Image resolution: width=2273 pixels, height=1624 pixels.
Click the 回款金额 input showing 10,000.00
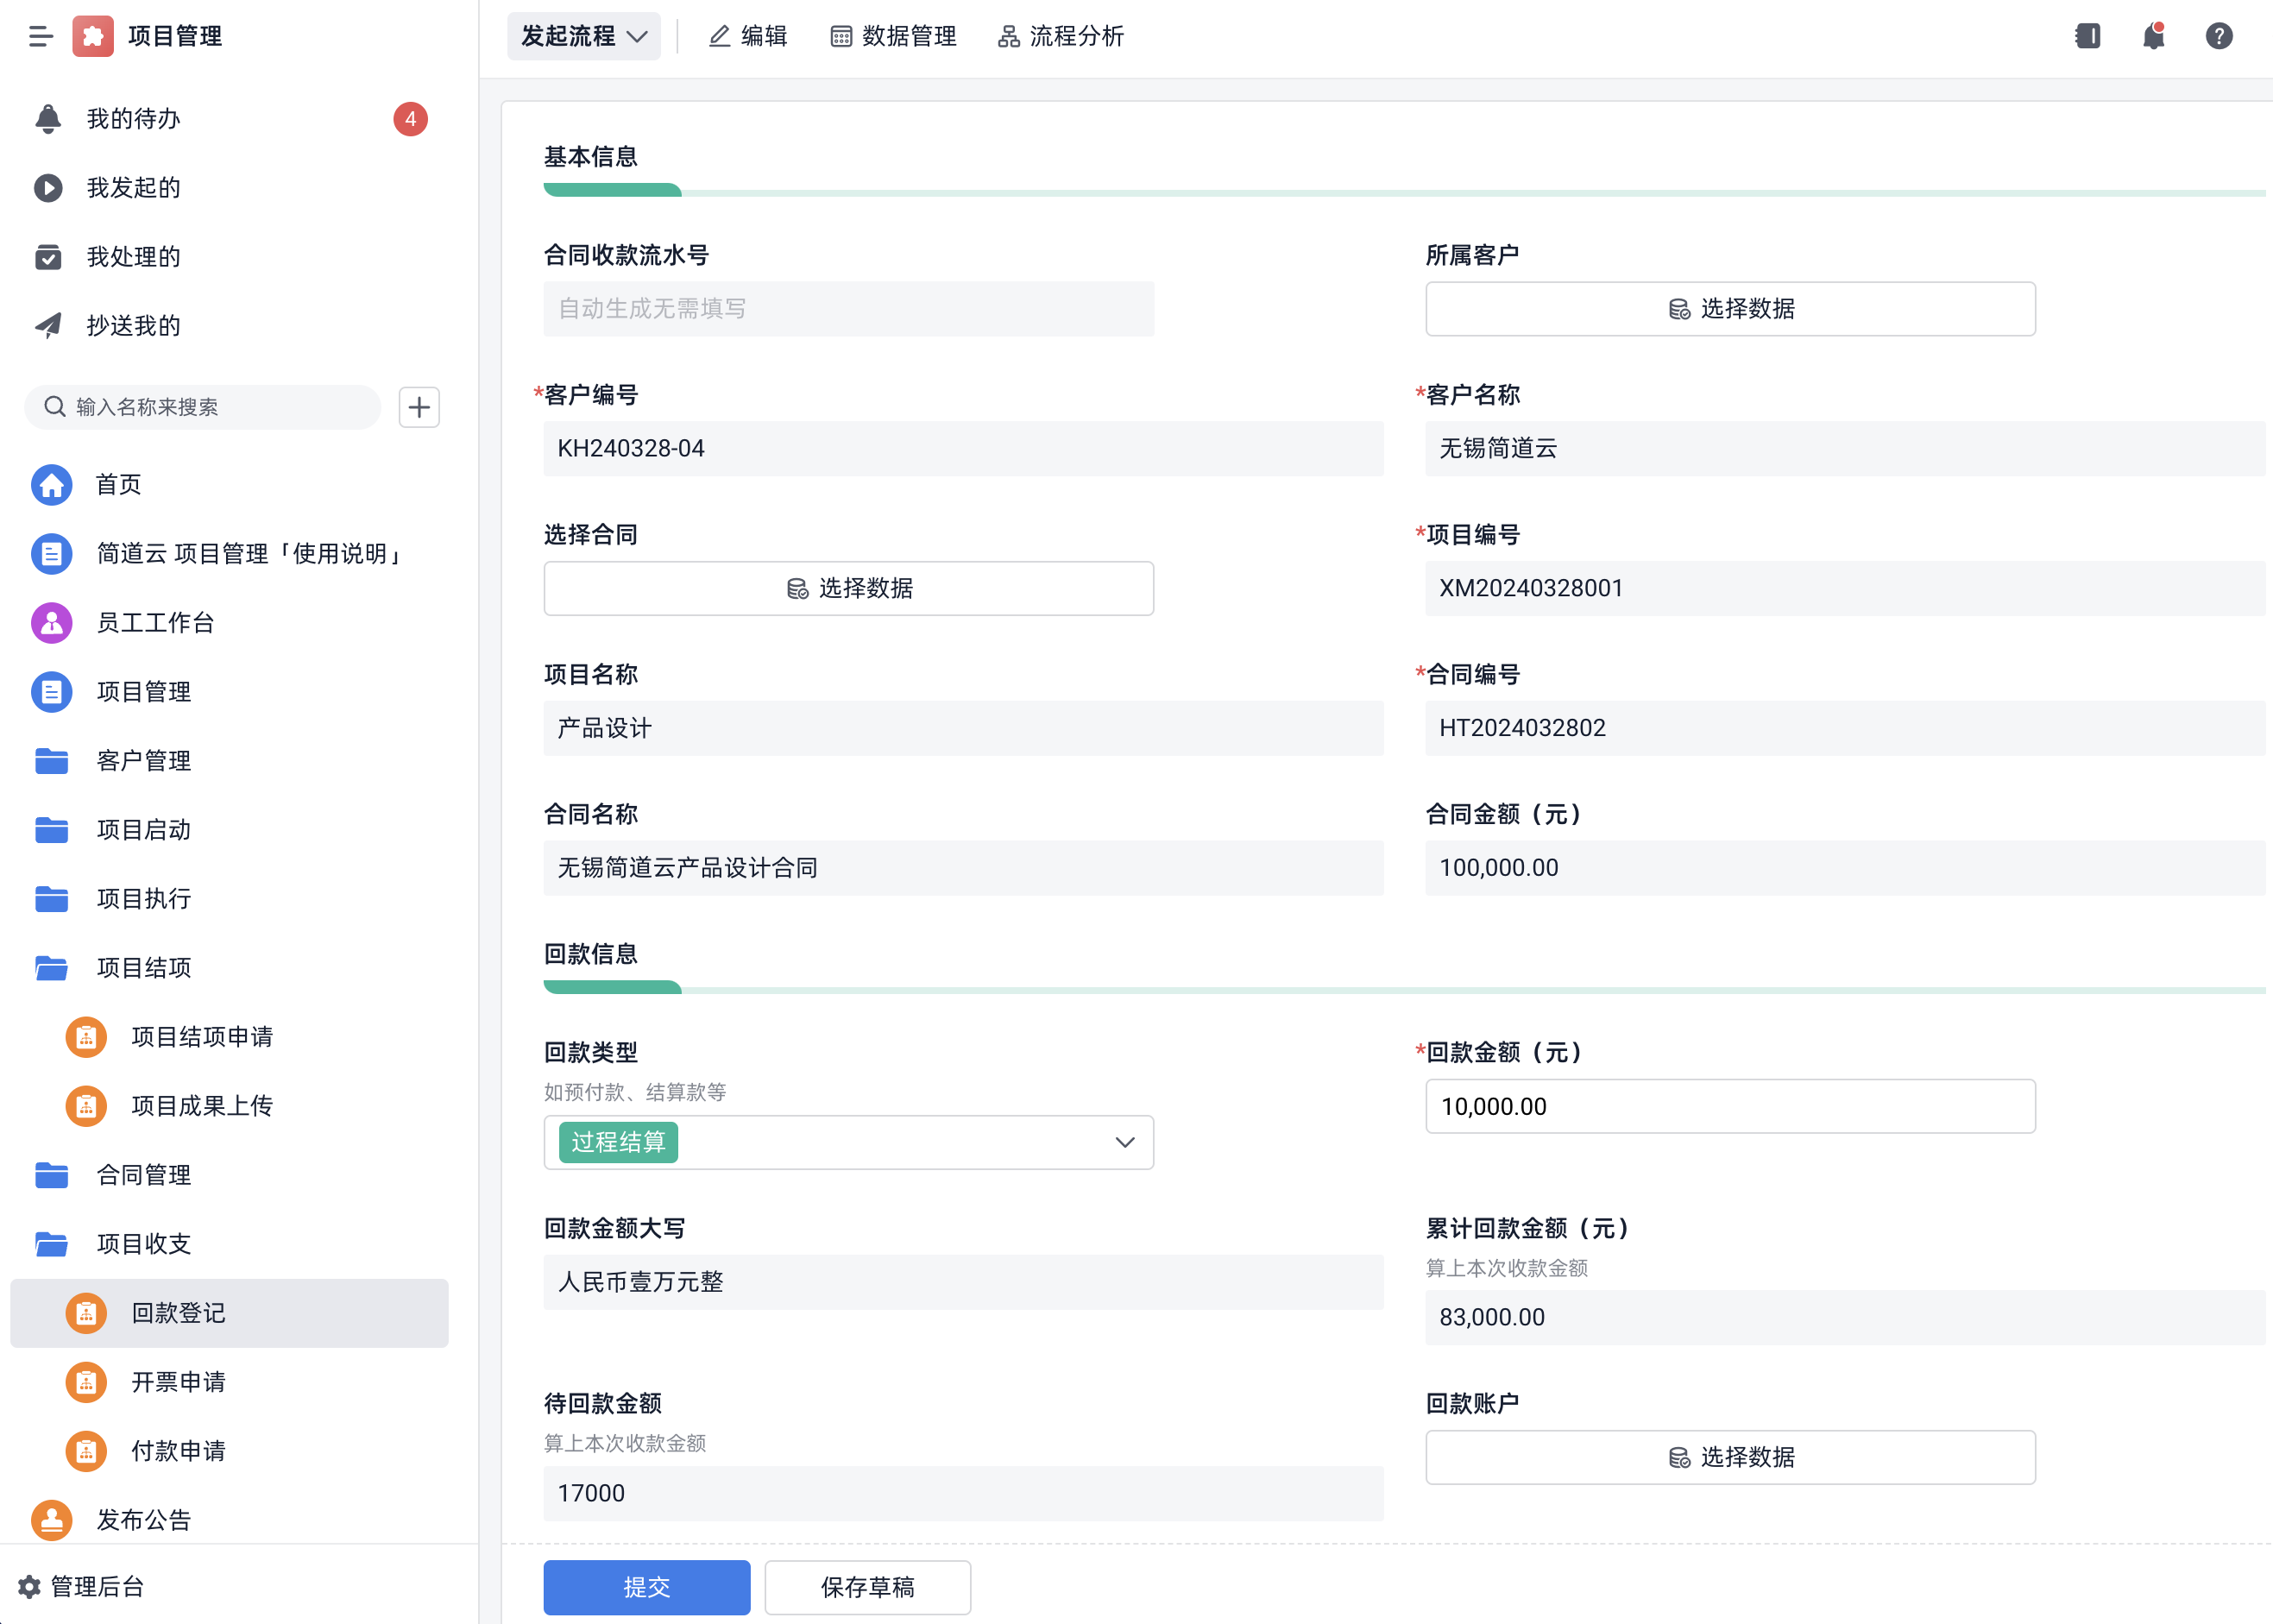tap(1729, 1106)
